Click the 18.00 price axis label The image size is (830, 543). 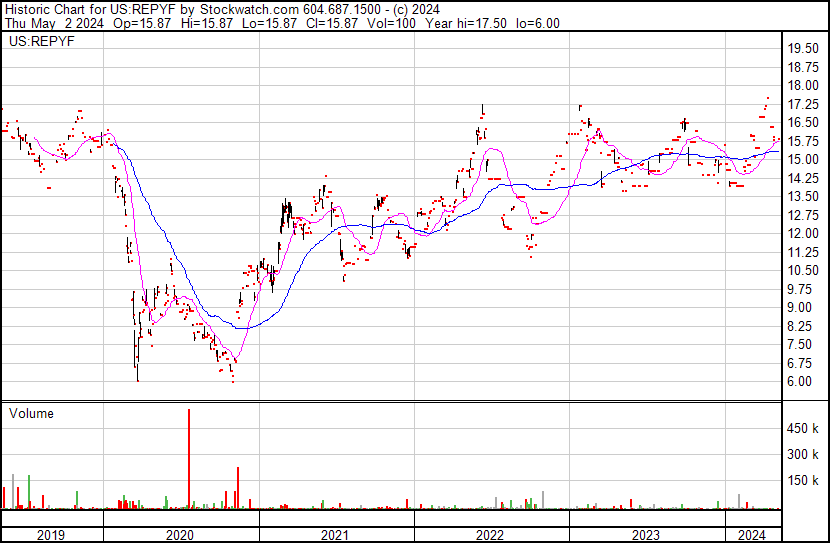pyautogui.click(x=803, y=86)
